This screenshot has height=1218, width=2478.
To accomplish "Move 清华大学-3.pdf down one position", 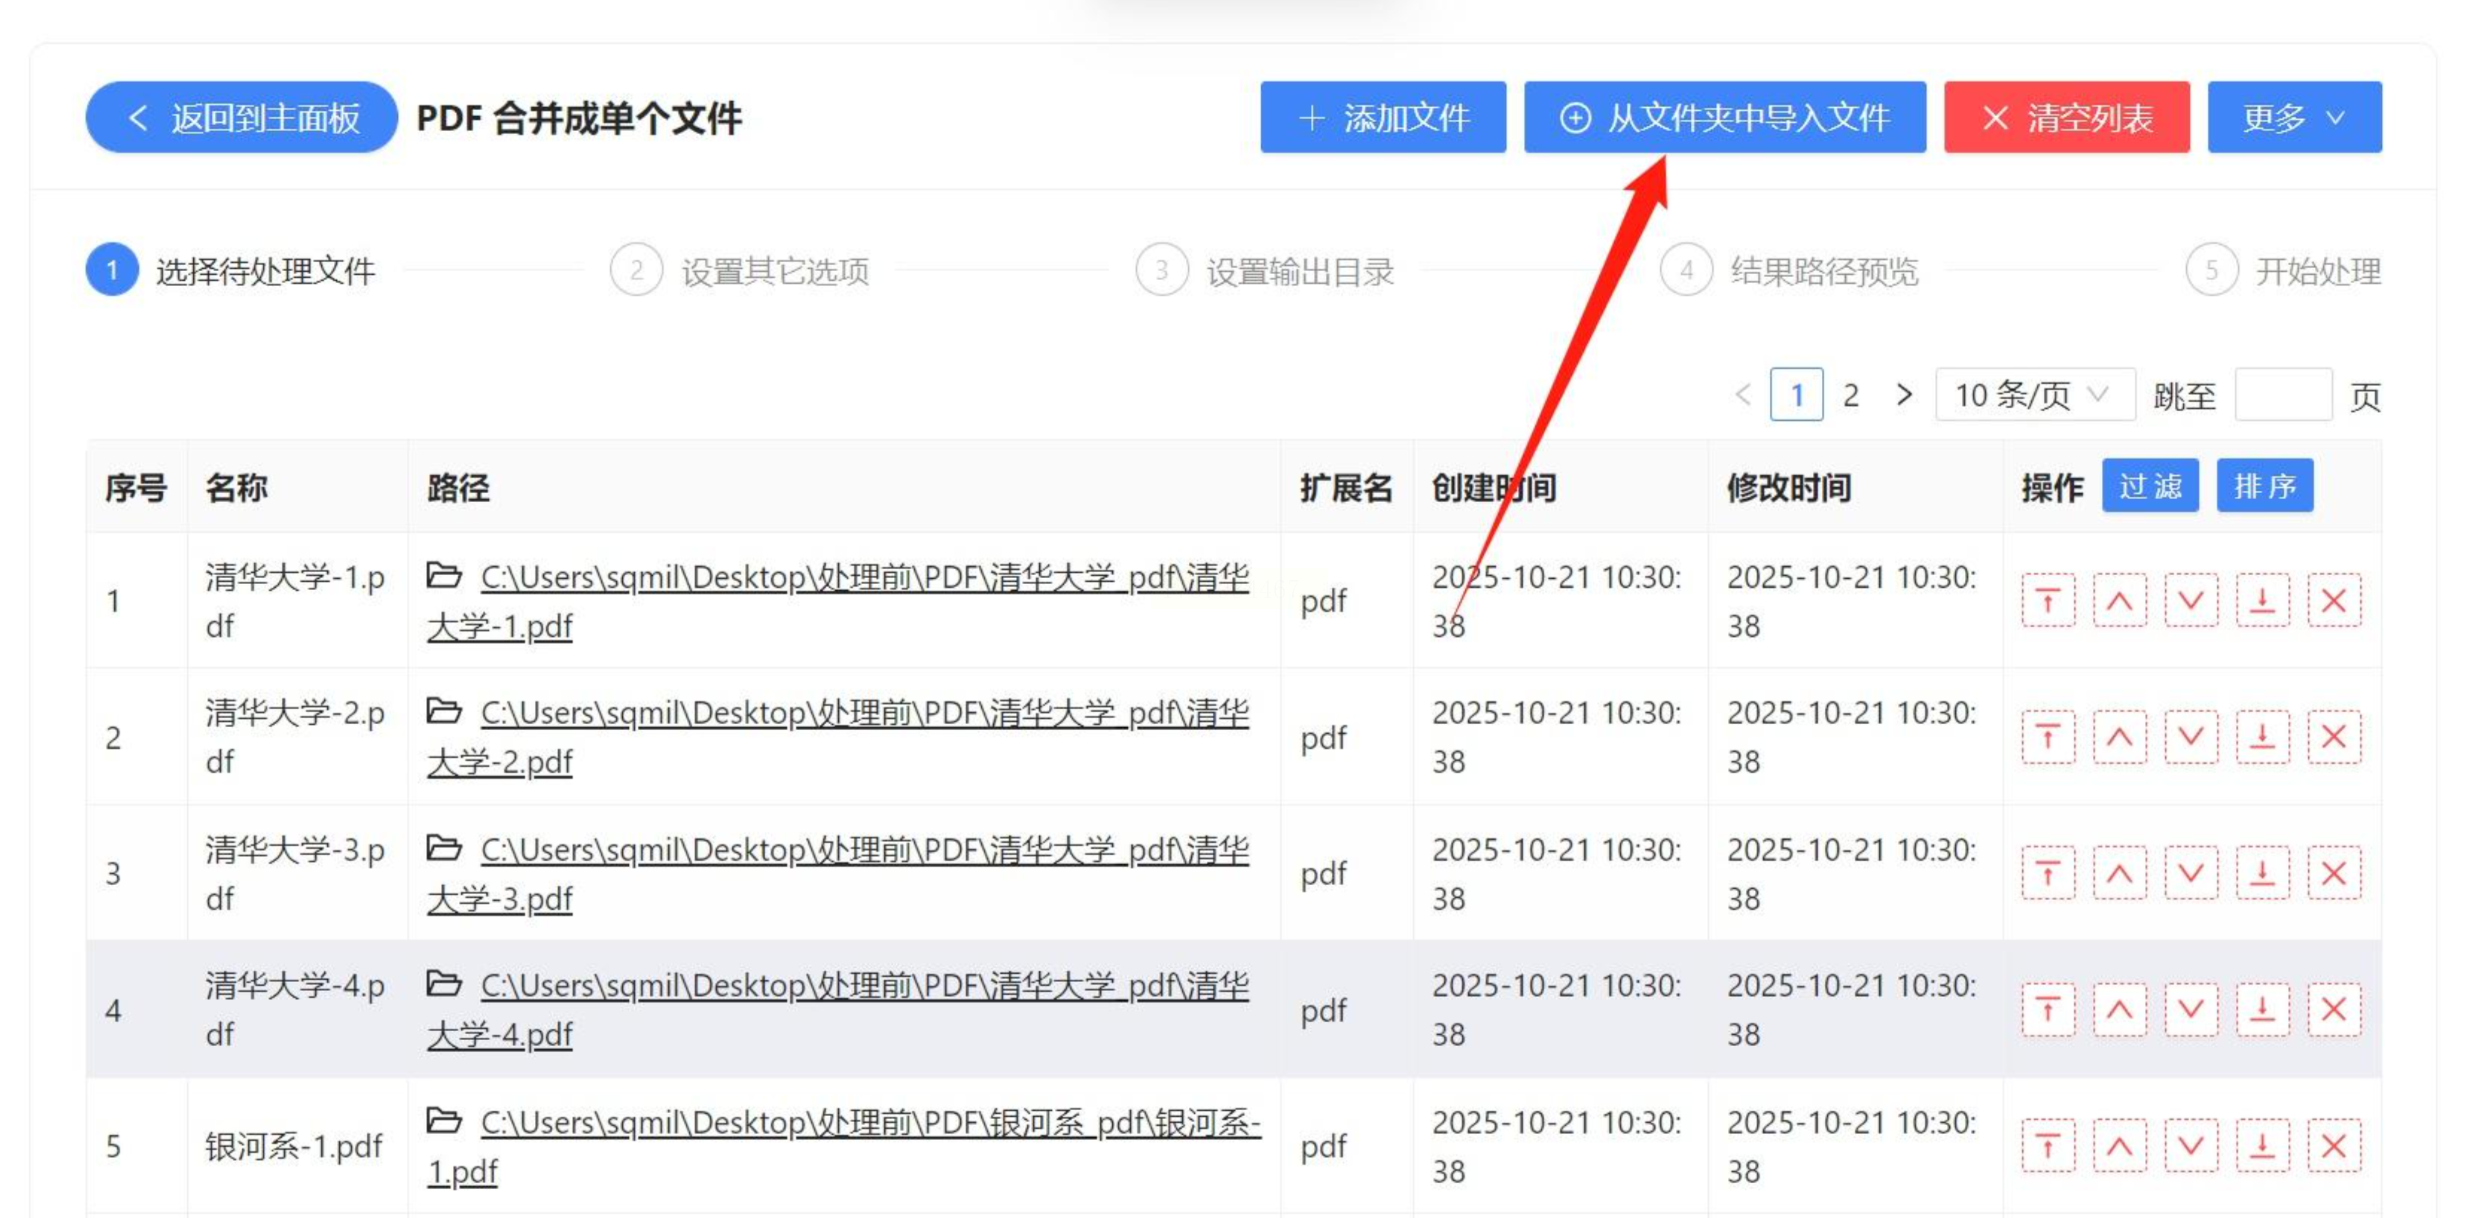I will point(2190,874).
